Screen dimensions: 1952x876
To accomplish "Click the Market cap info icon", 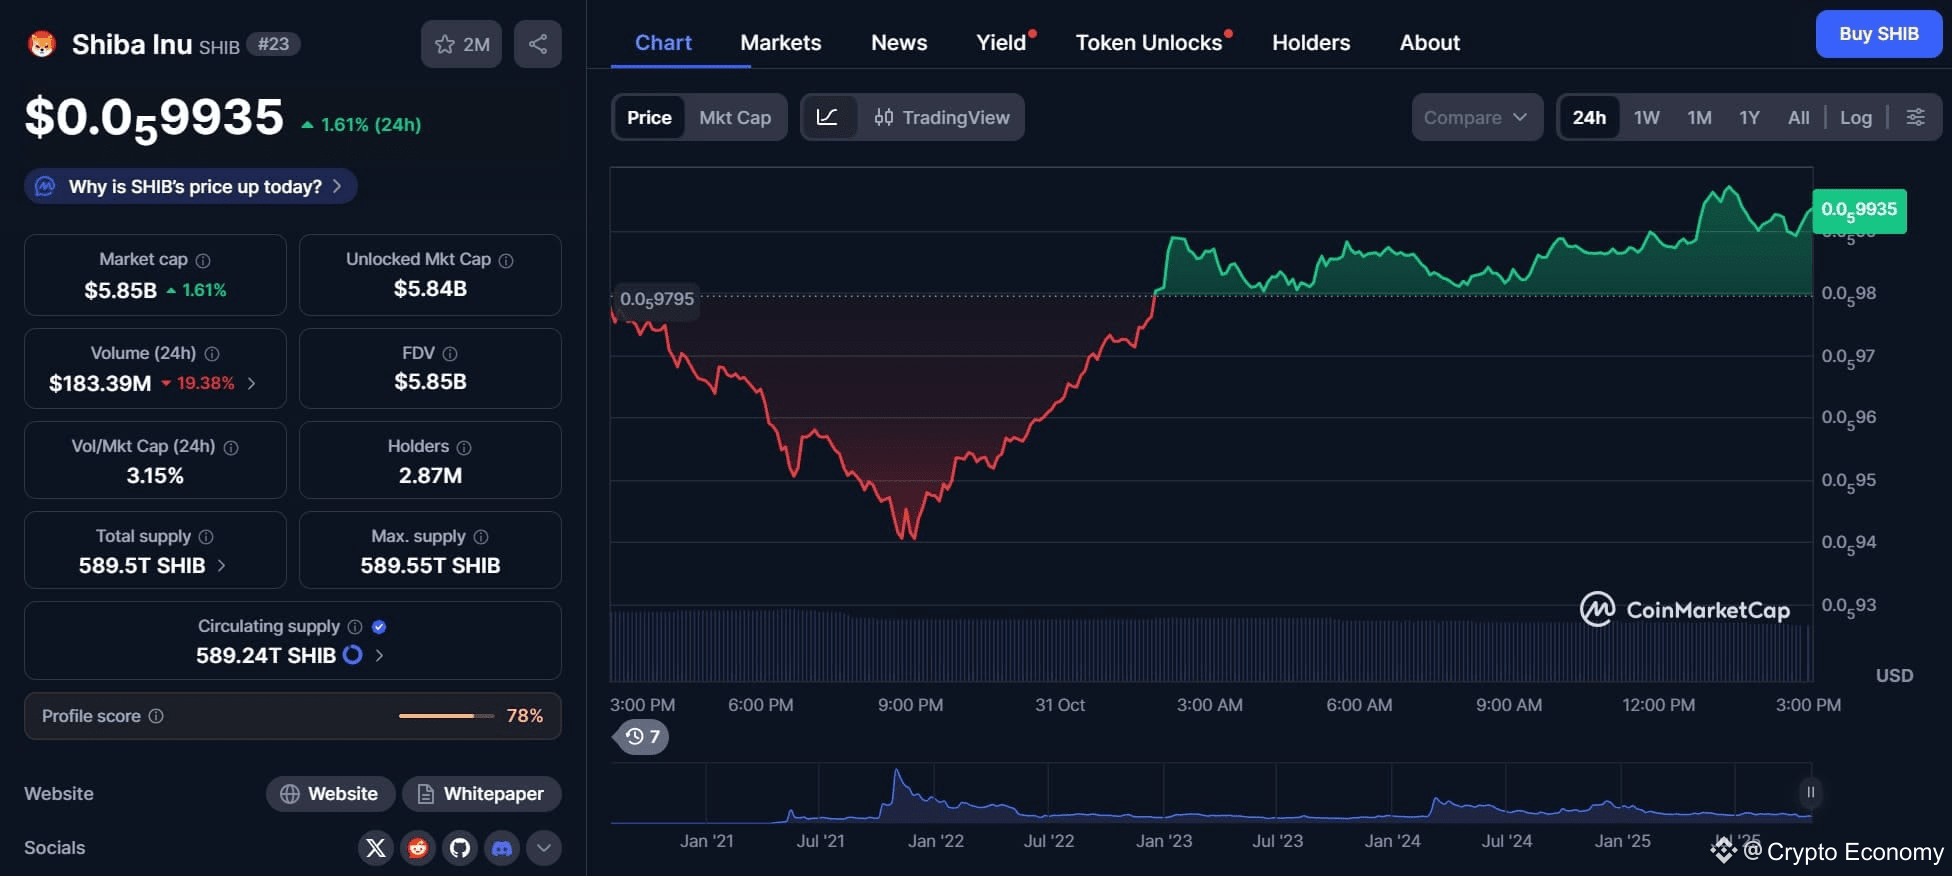I will pos(203,260).
